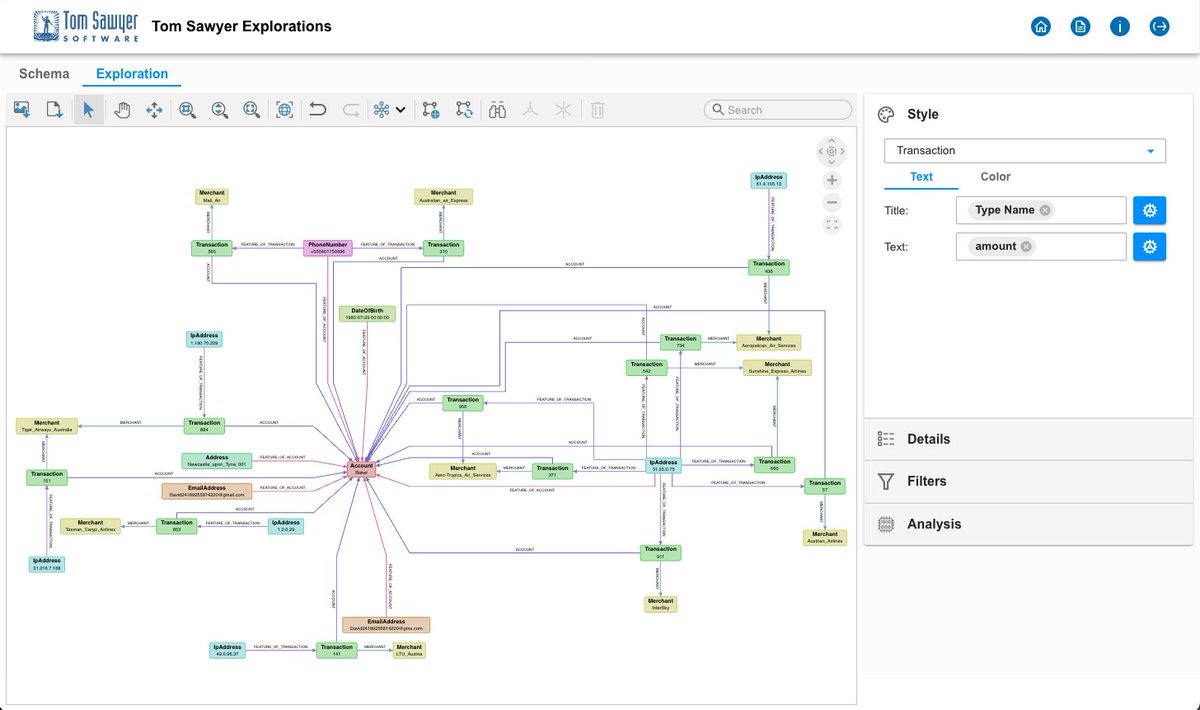Click the export file toolbar icon
This screenshot has width=1200, height=710.
pyautogui.click(x=55, y=110)
